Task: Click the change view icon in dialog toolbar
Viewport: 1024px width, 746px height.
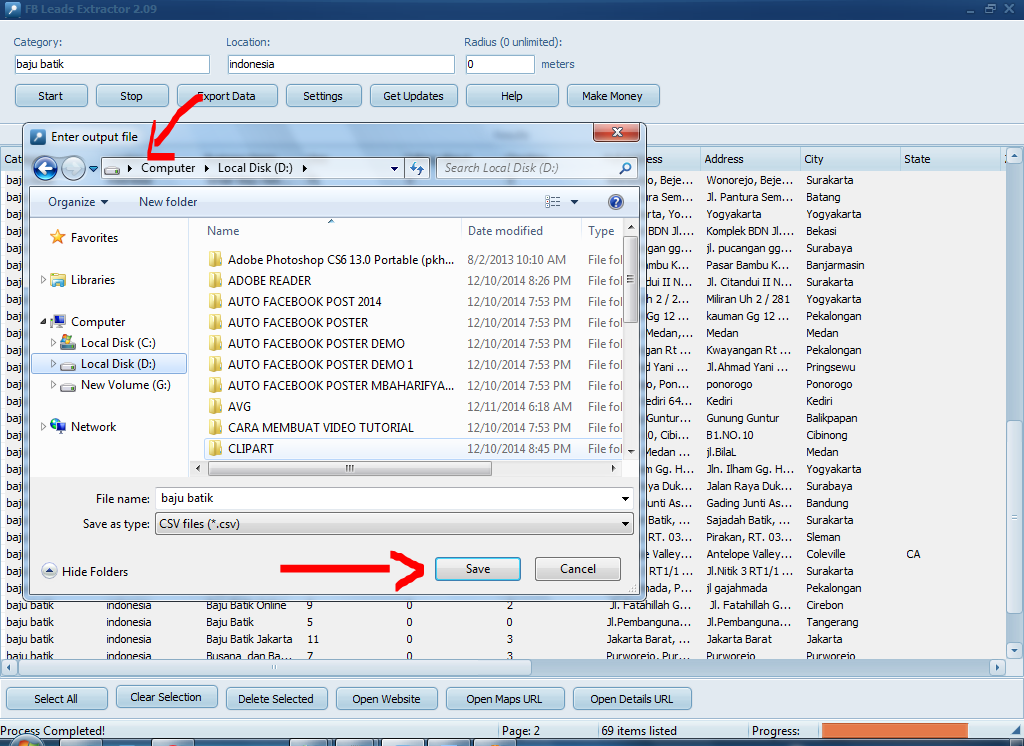Action: tap(552, 202)
